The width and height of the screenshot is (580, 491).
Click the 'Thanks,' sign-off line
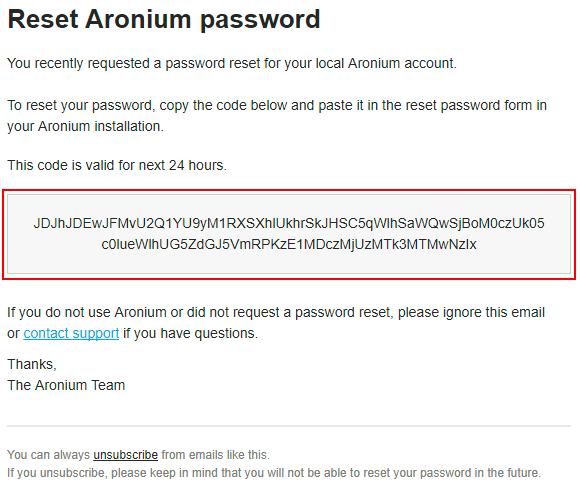pyautogui.click(x=32, y=364)
